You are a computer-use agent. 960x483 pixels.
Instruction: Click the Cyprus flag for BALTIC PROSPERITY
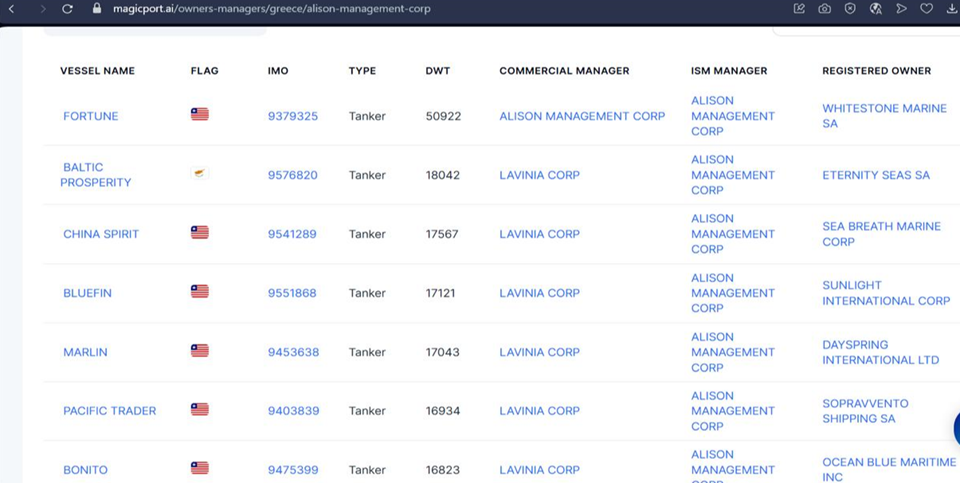click(x=200, y=173)
